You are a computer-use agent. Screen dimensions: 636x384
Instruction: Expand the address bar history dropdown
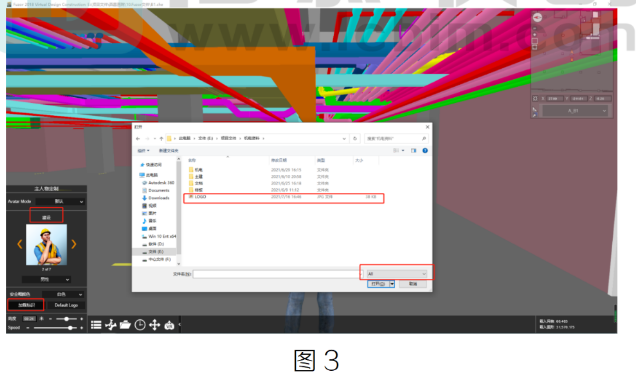[x=344, y=139]
